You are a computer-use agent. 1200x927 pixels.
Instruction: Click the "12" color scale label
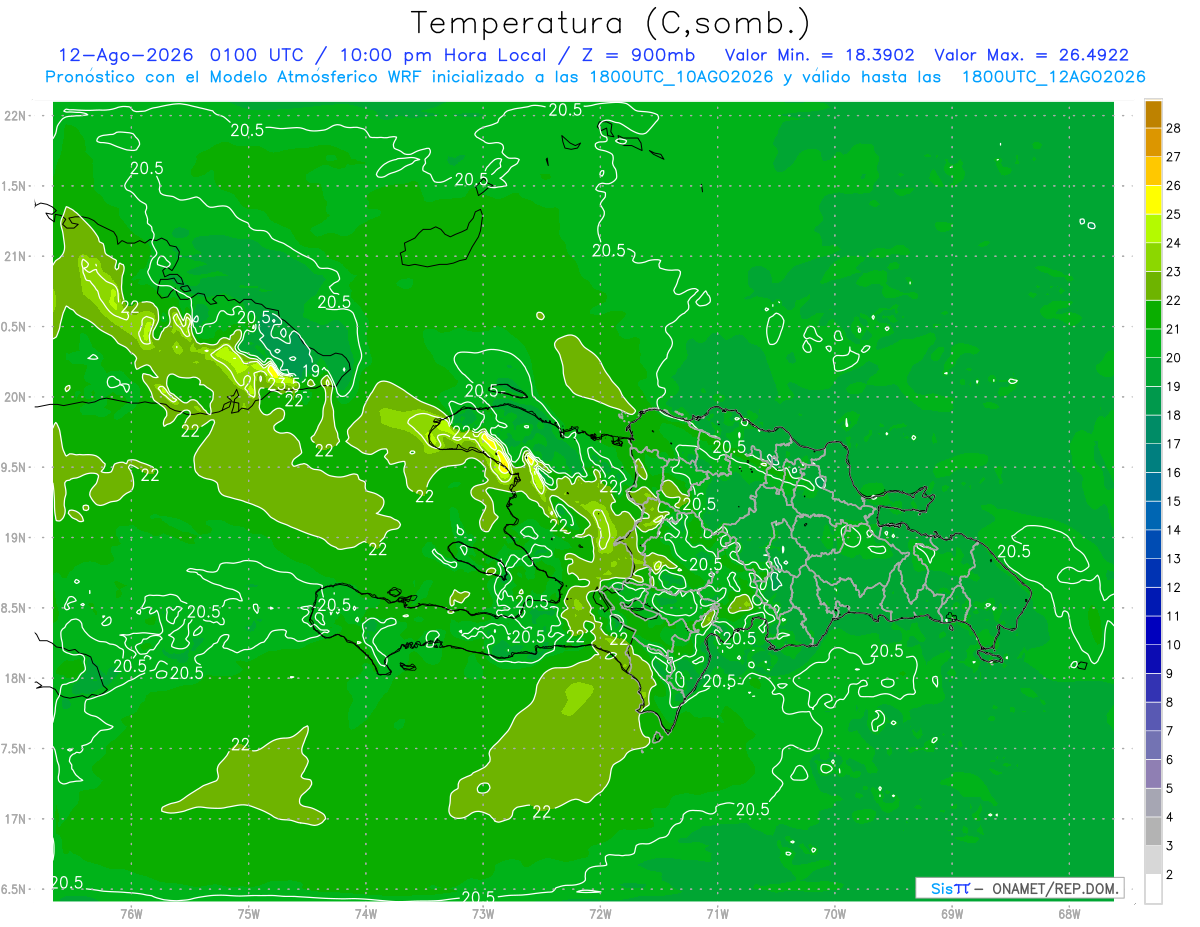click(1173, 587)
